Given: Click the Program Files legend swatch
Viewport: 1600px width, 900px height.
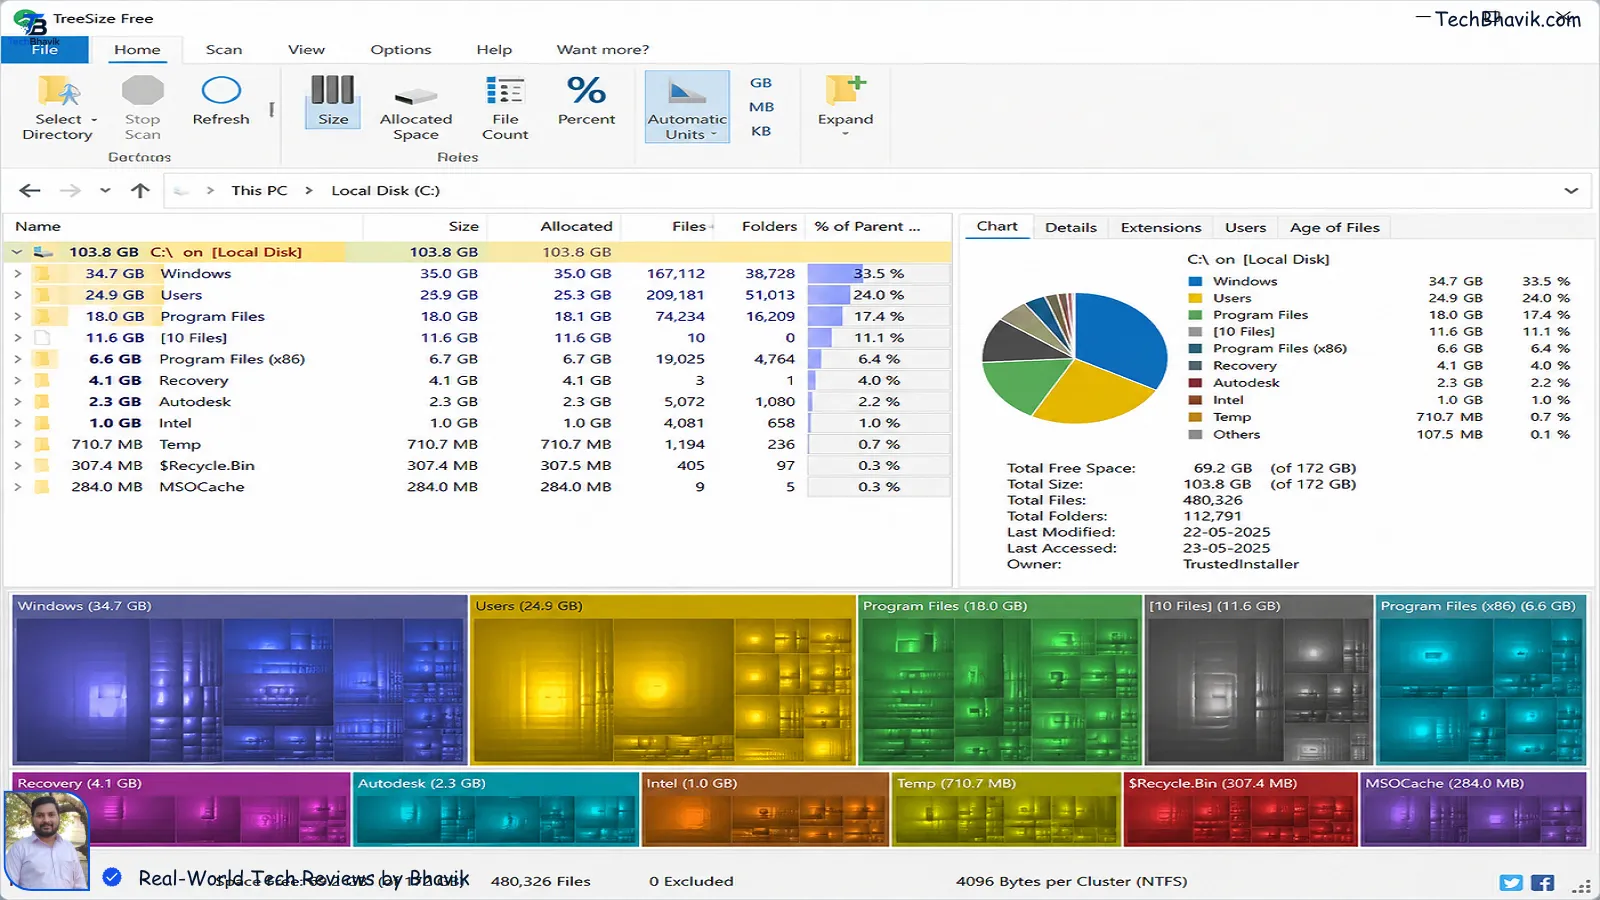Looking at the screenshot, I should point(1195,315).
